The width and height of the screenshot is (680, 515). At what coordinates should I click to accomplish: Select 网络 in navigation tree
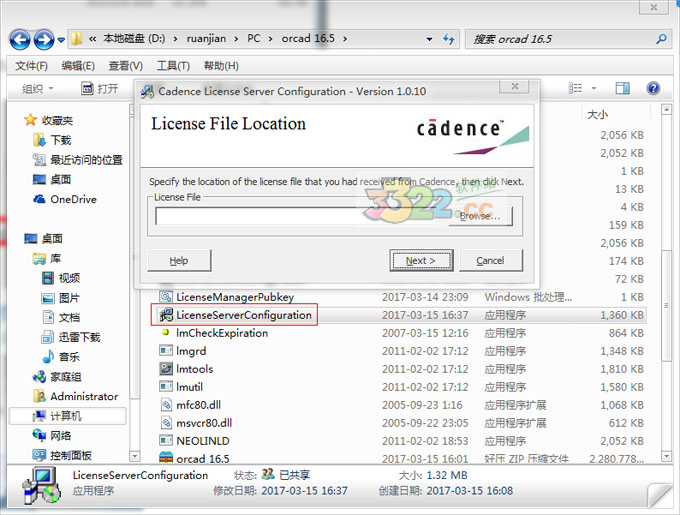point(52,436)
